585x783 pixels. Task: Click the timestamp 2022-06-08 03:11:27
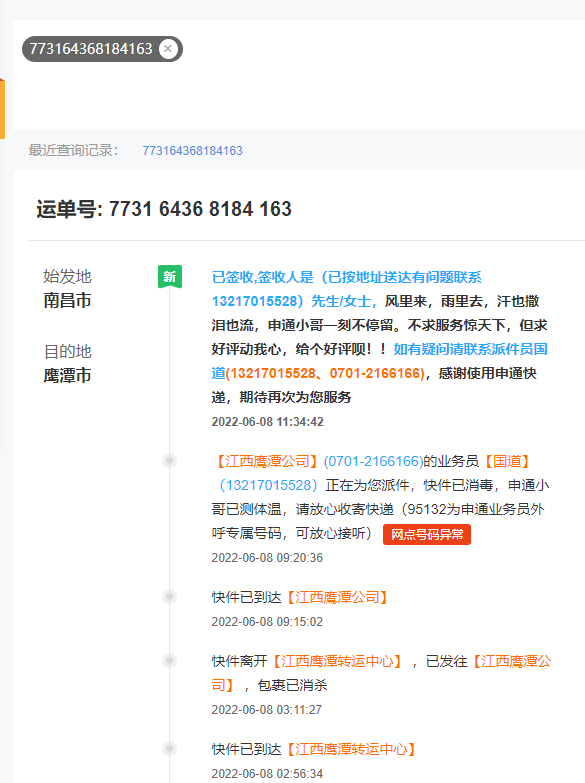click(267, 710)
